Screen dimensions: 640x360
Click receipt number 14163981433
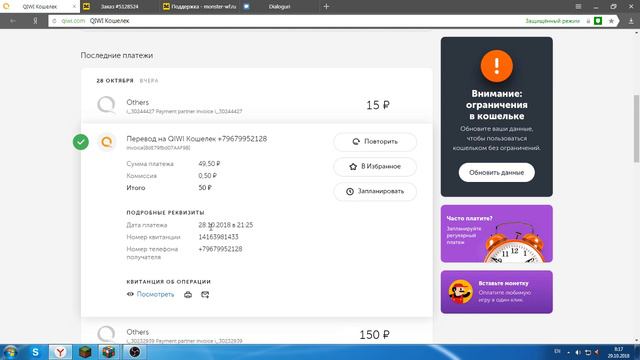pos(218,237)
